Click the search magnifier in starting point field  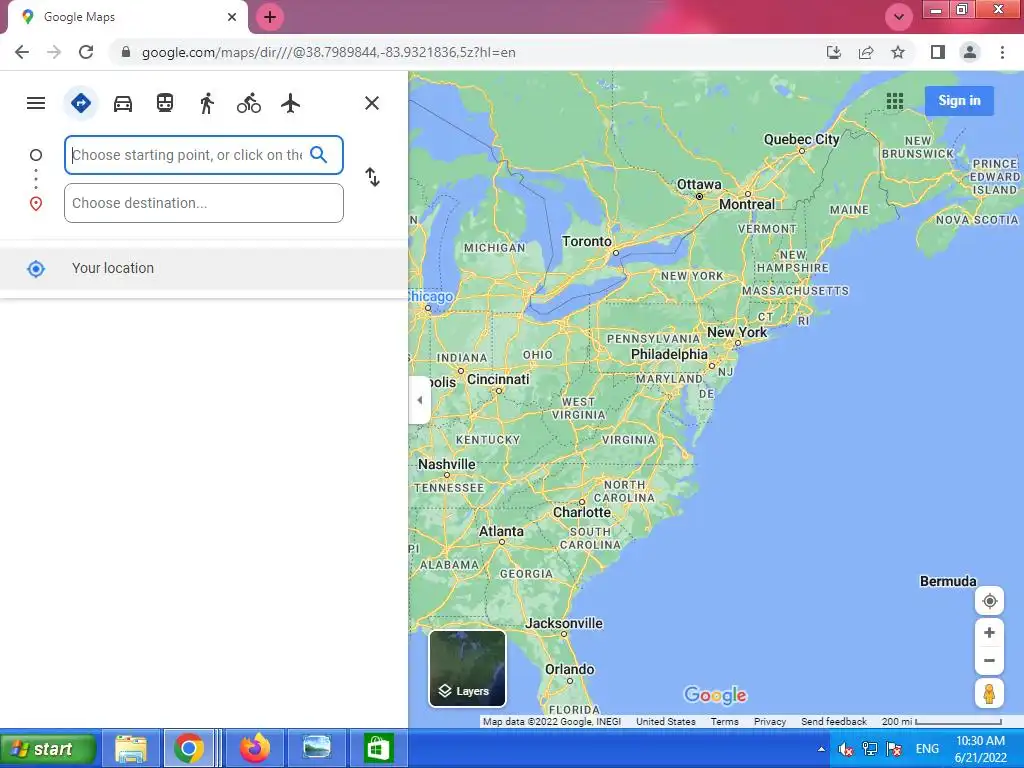click(319, 155)
